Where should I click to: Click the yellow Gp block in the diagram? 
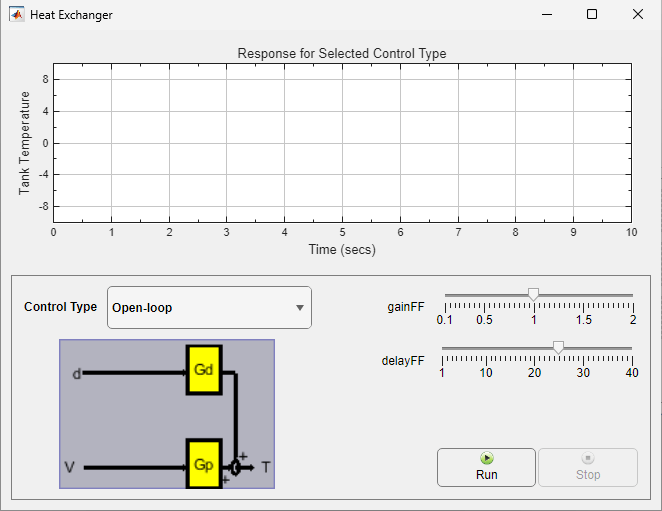(204, 466)
